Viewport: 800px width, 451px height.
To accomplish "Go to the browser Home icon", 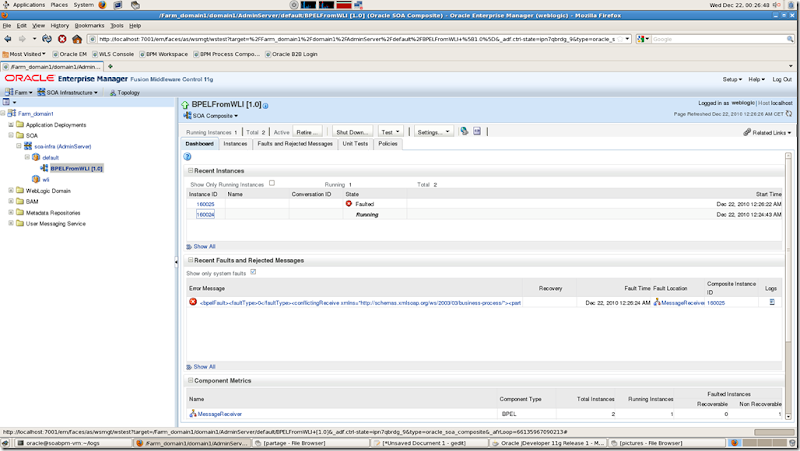I will tap(77, 39).
